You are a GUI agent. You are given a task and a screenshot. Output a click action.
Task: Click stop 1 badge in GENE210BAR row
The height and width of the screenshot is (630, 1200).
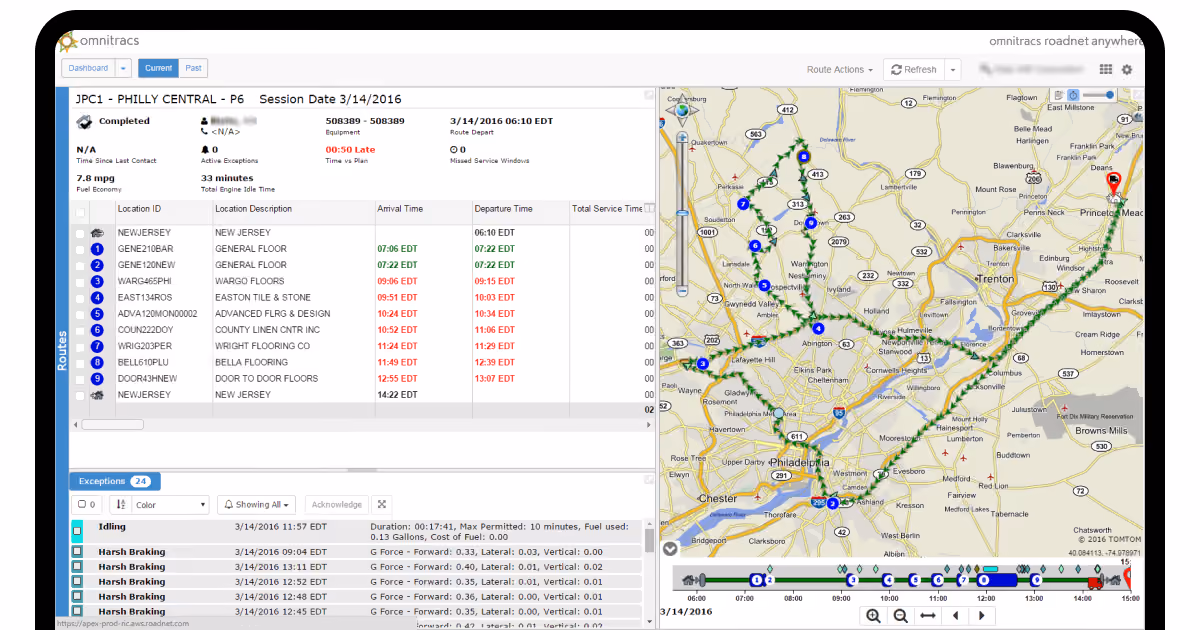pos(97,249)
